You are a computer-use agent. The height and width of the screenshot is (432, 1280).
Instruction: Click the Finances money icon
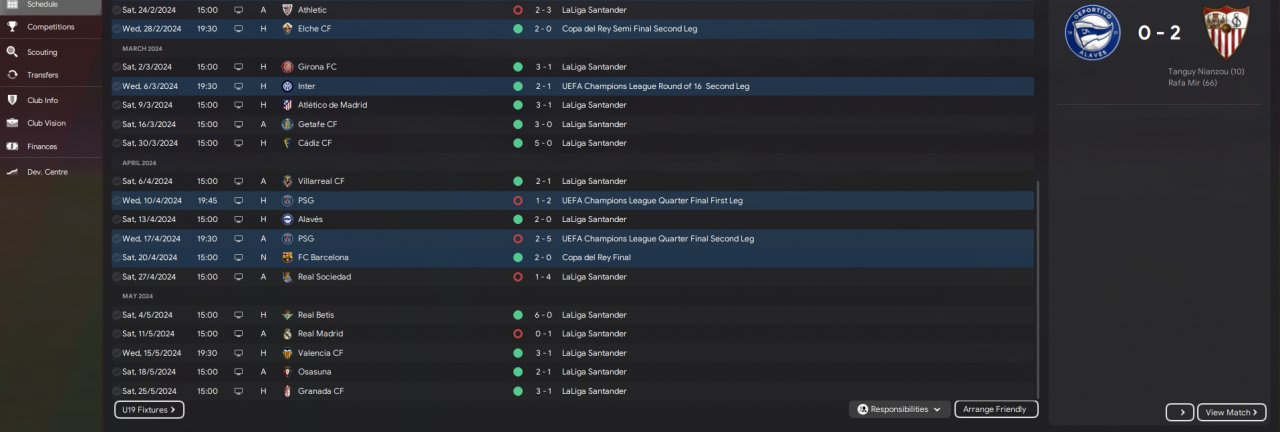click(x=12, y=146)
